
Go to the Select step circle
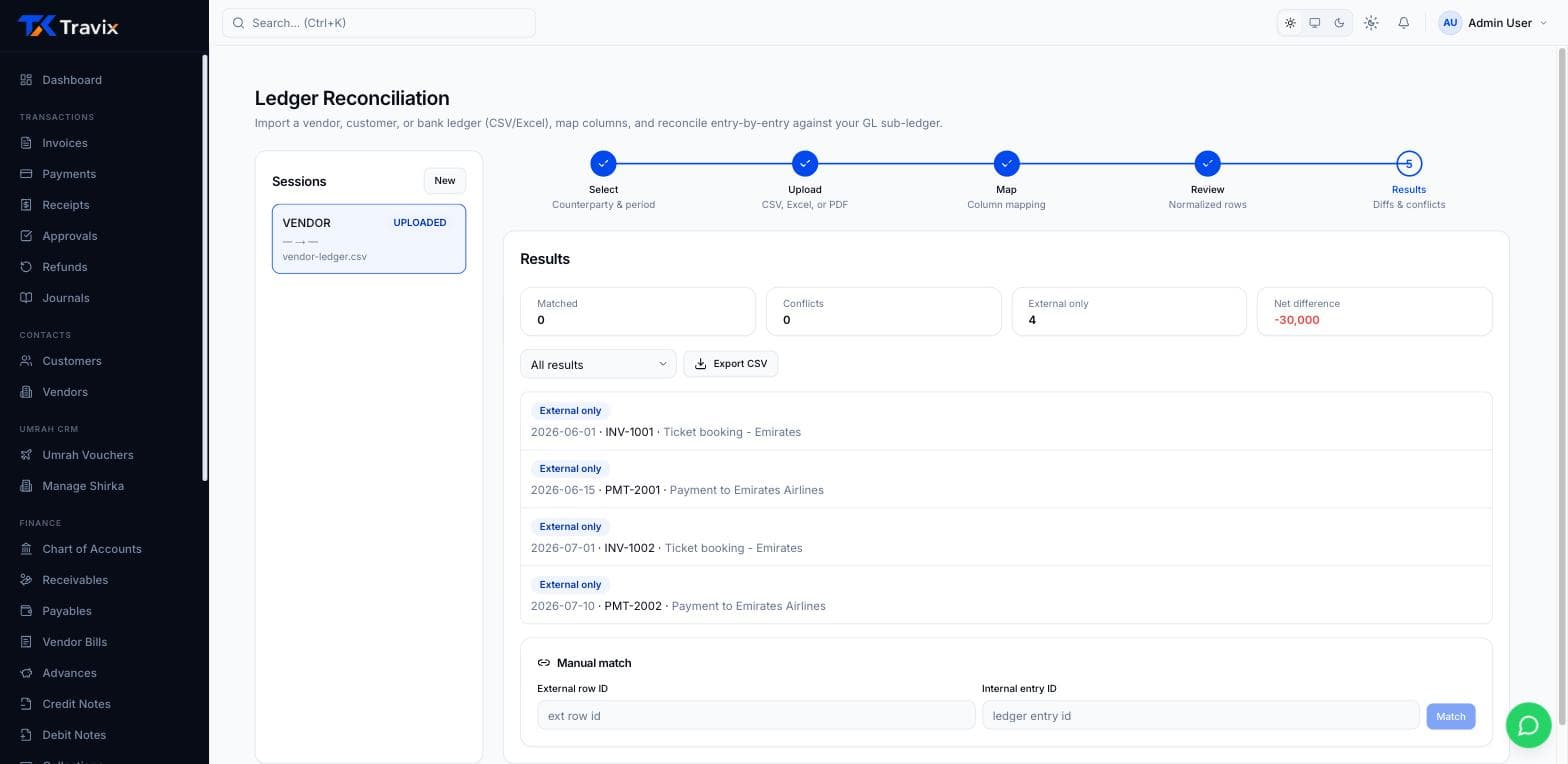pos(603,163)
